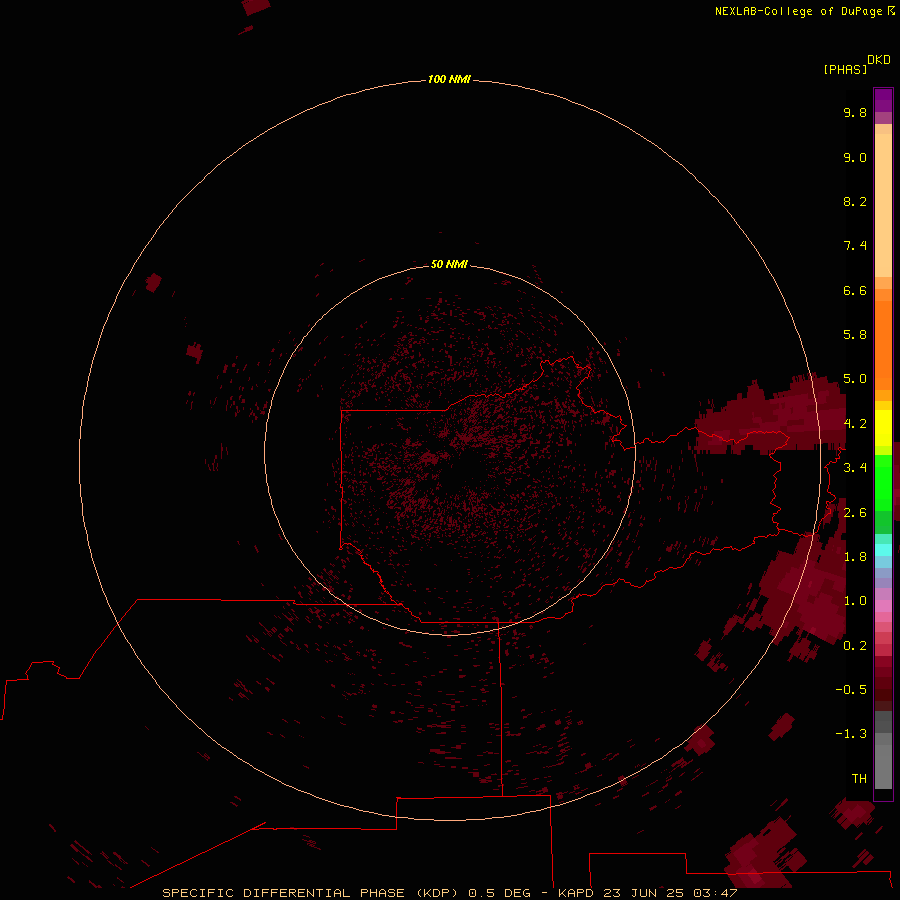Select the 5.8 scale value
This screenshot has height=900, width=900.
pos(855,334)
